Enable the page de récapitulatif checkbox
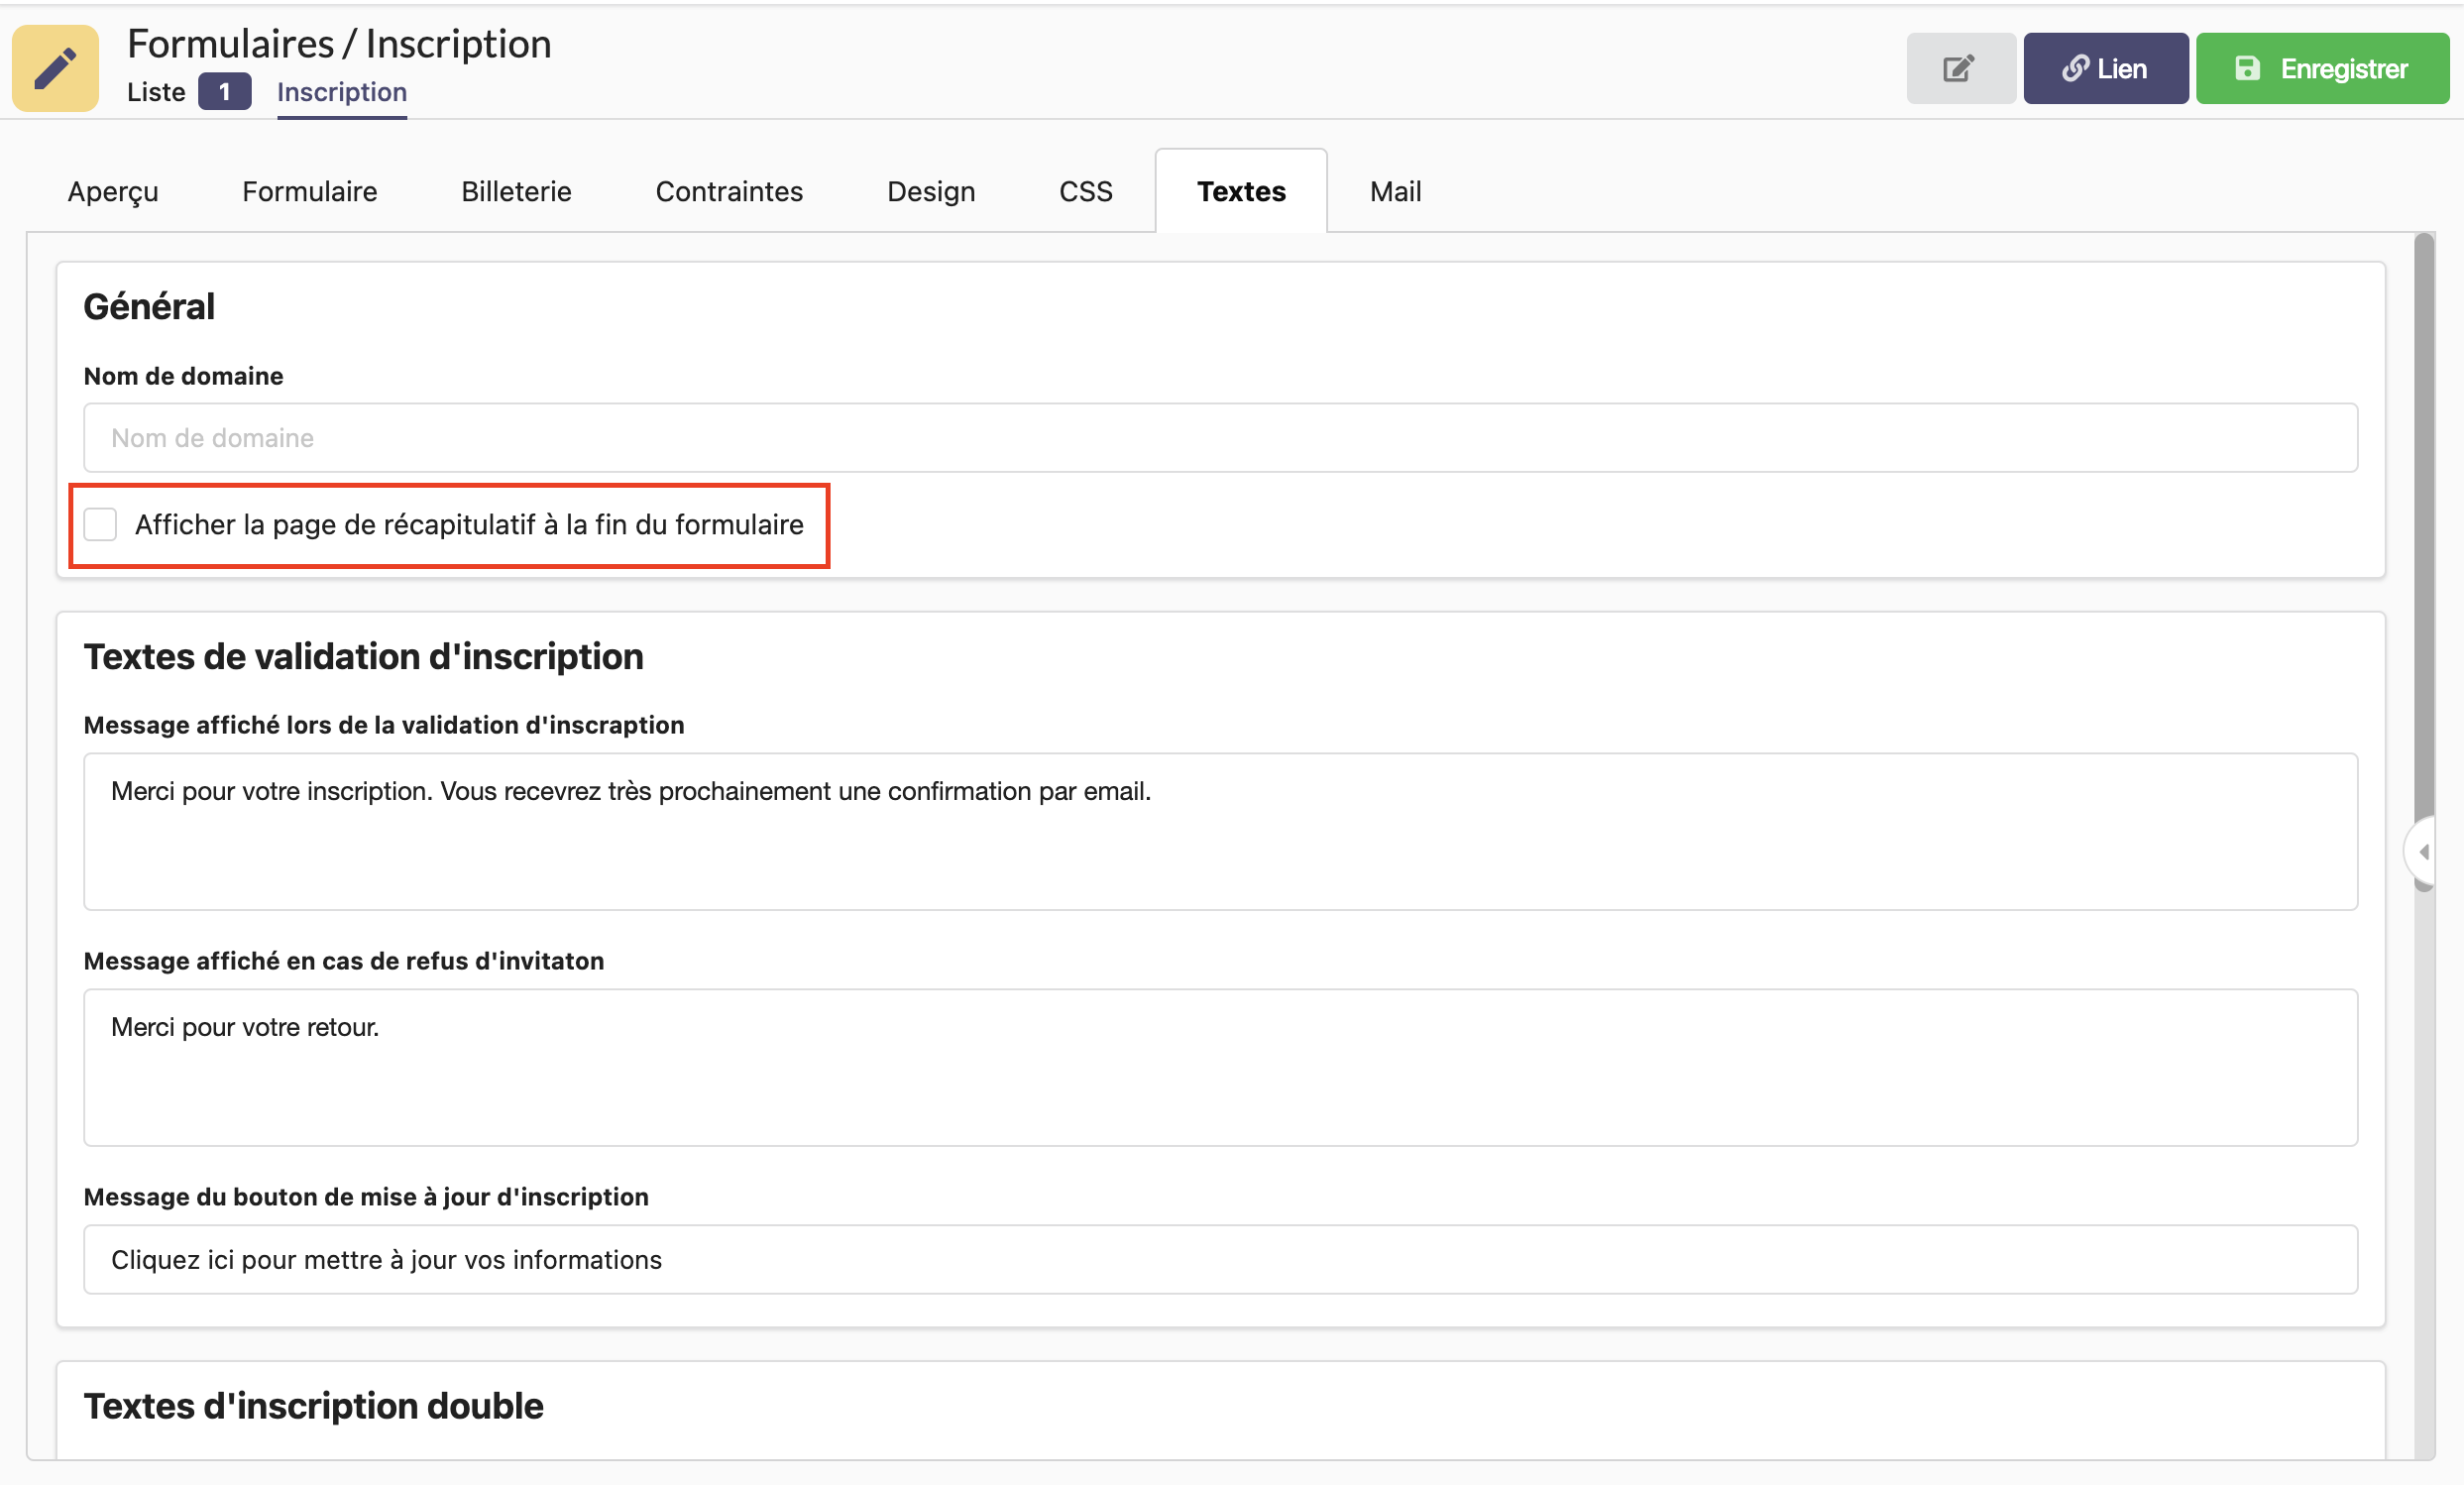 click(x=101, y=524)
